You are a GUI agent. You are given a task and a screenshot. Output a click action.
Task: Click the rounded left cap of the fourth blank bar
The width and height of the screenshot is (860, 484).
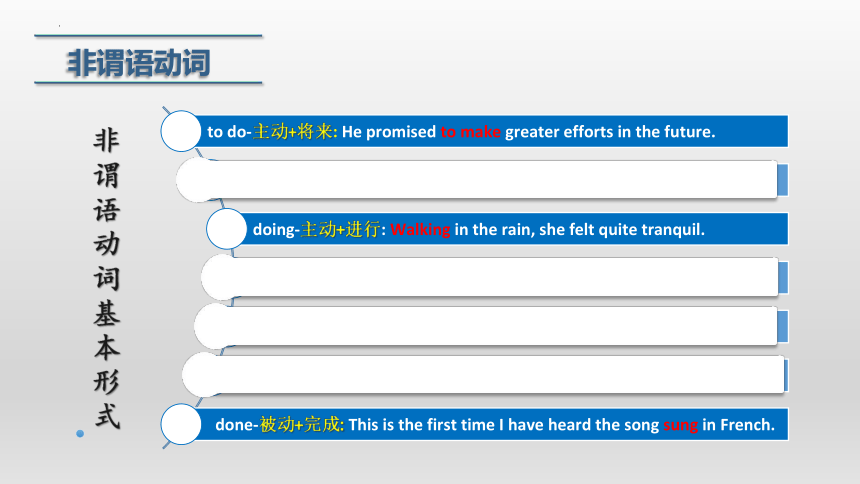tap(202, 374)
